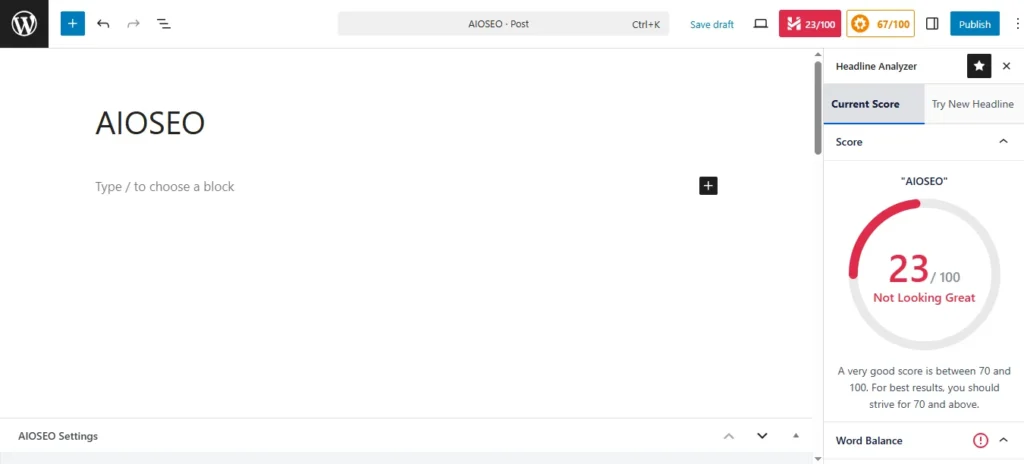This screenshot has width=1024, height=464.
Task: Undo the last change
Action: pos(103,24)
